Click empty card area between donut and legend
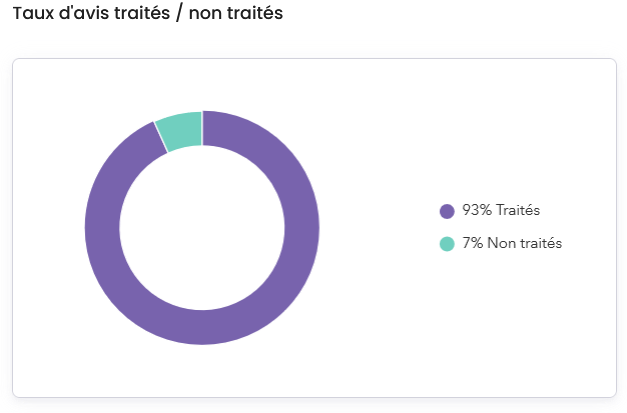This screenshot has height=413, width=627. click(375, 228)
